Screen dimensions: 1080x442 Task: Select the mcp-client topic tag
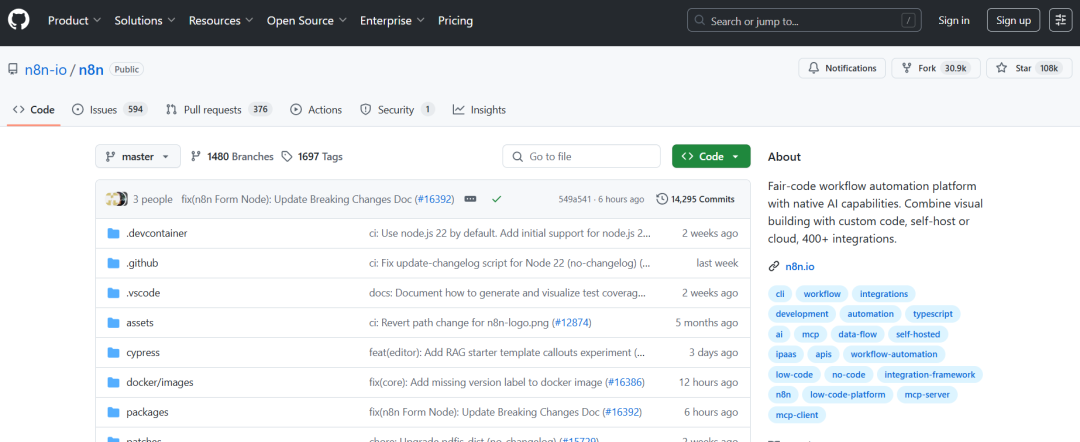point(797,415)
